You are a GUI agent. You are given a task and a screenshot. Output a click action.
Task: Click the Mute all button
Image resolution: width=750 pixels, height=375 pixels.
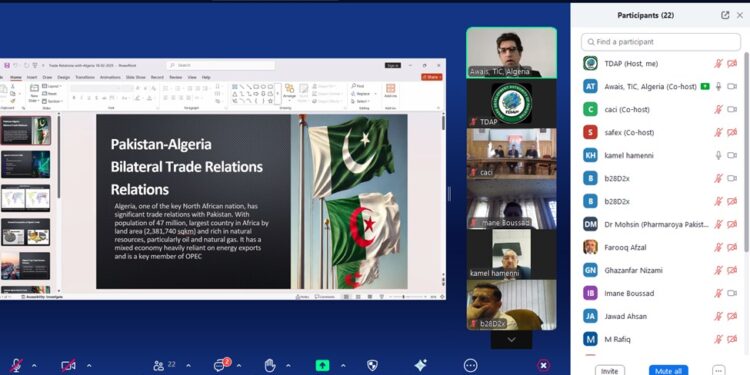668,371
